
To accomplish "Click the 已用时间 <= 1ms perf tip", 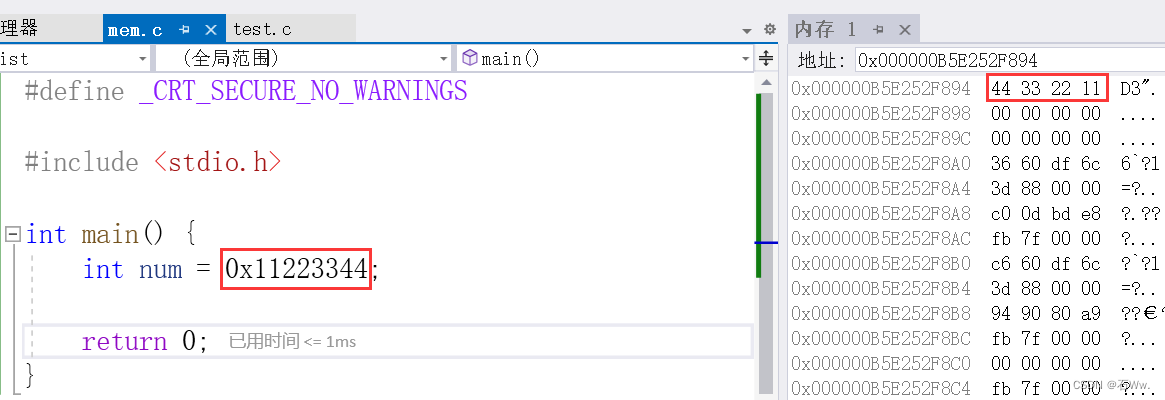I will 292,341.
